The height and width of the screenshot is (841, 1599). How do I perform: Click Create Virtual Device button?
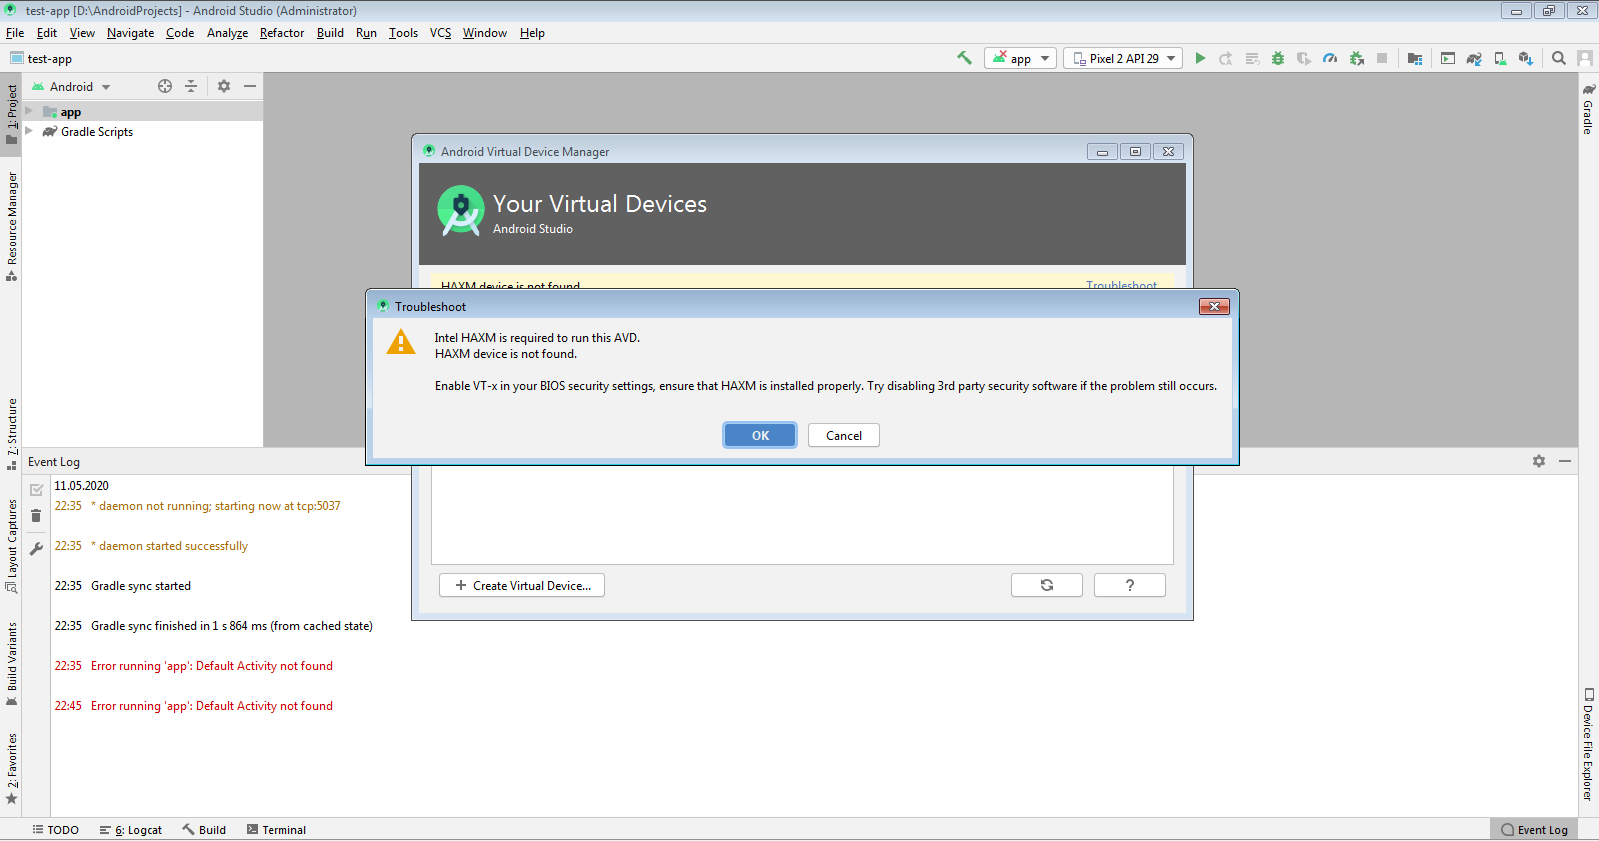(x=522, y=585)
